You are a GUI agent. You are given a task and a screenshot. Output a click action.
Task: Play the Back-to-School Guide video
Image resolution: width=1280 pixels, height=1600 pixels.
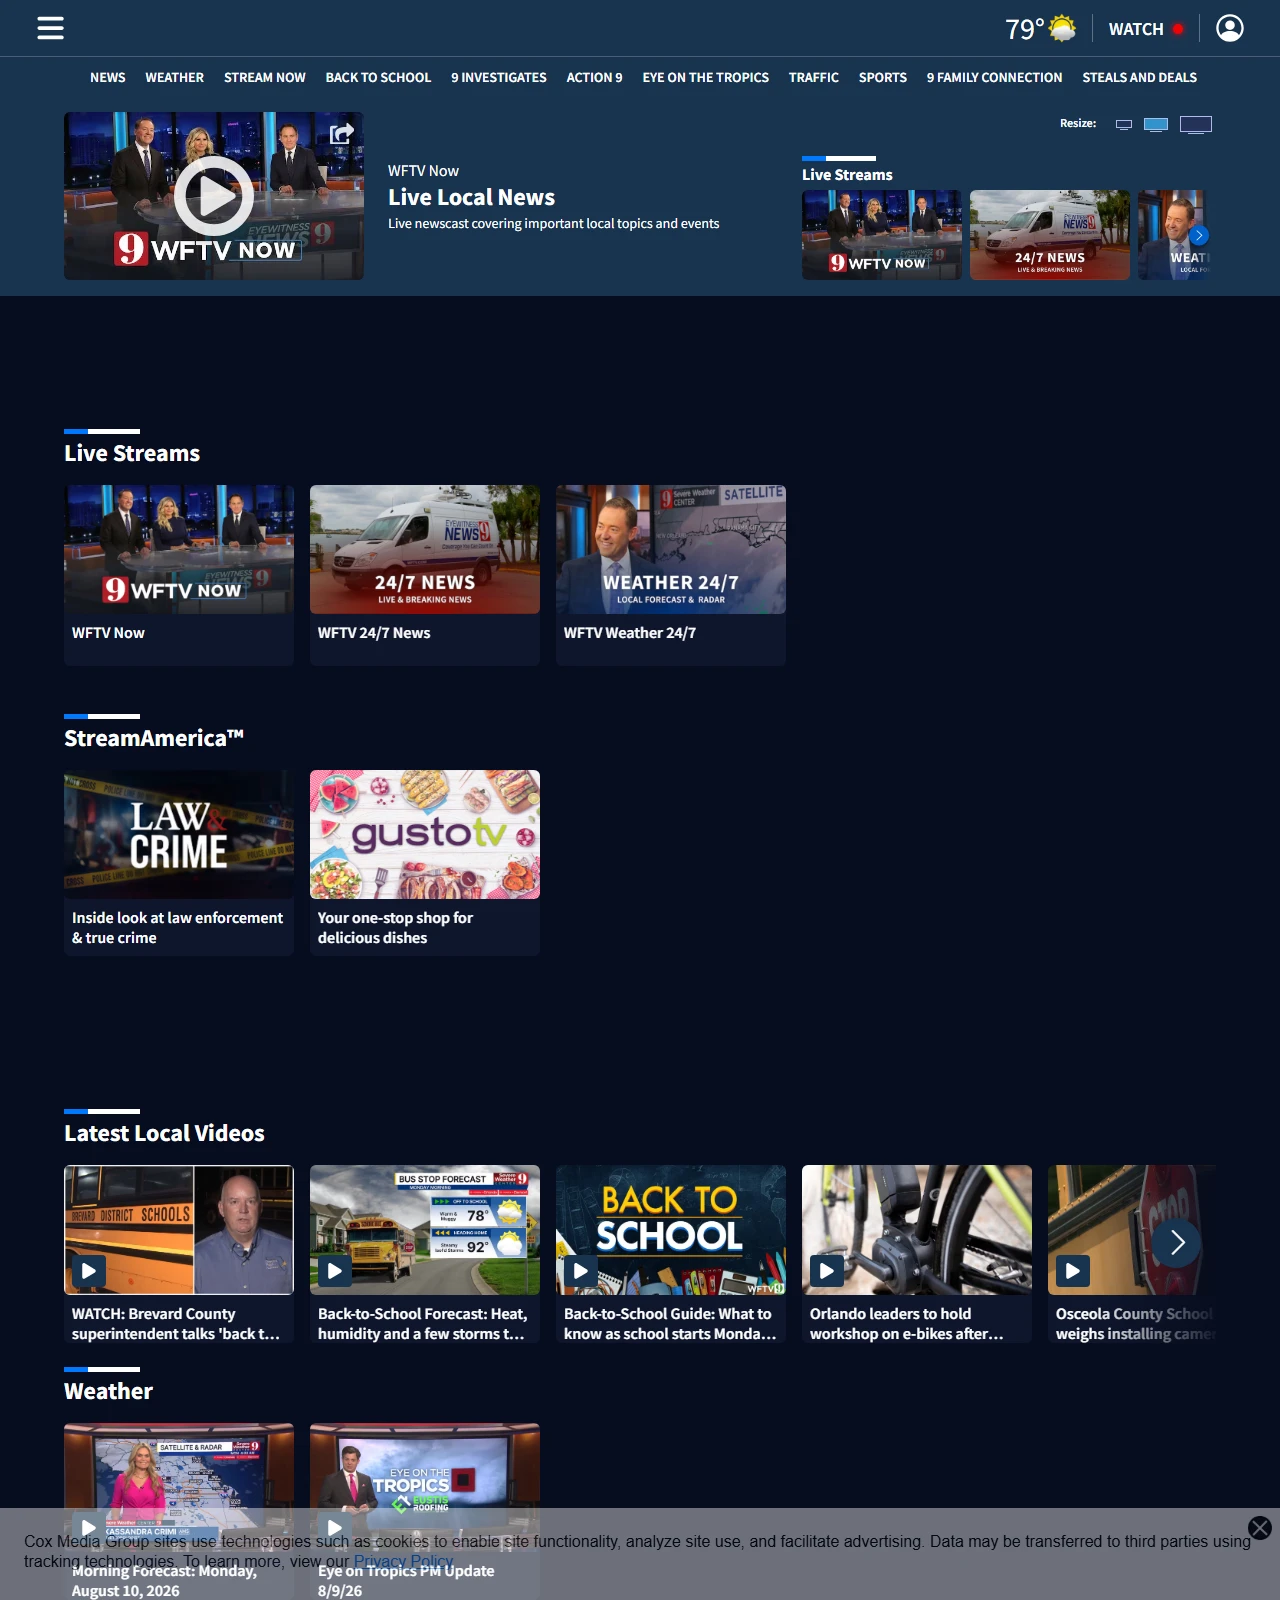click(671, 1254)
